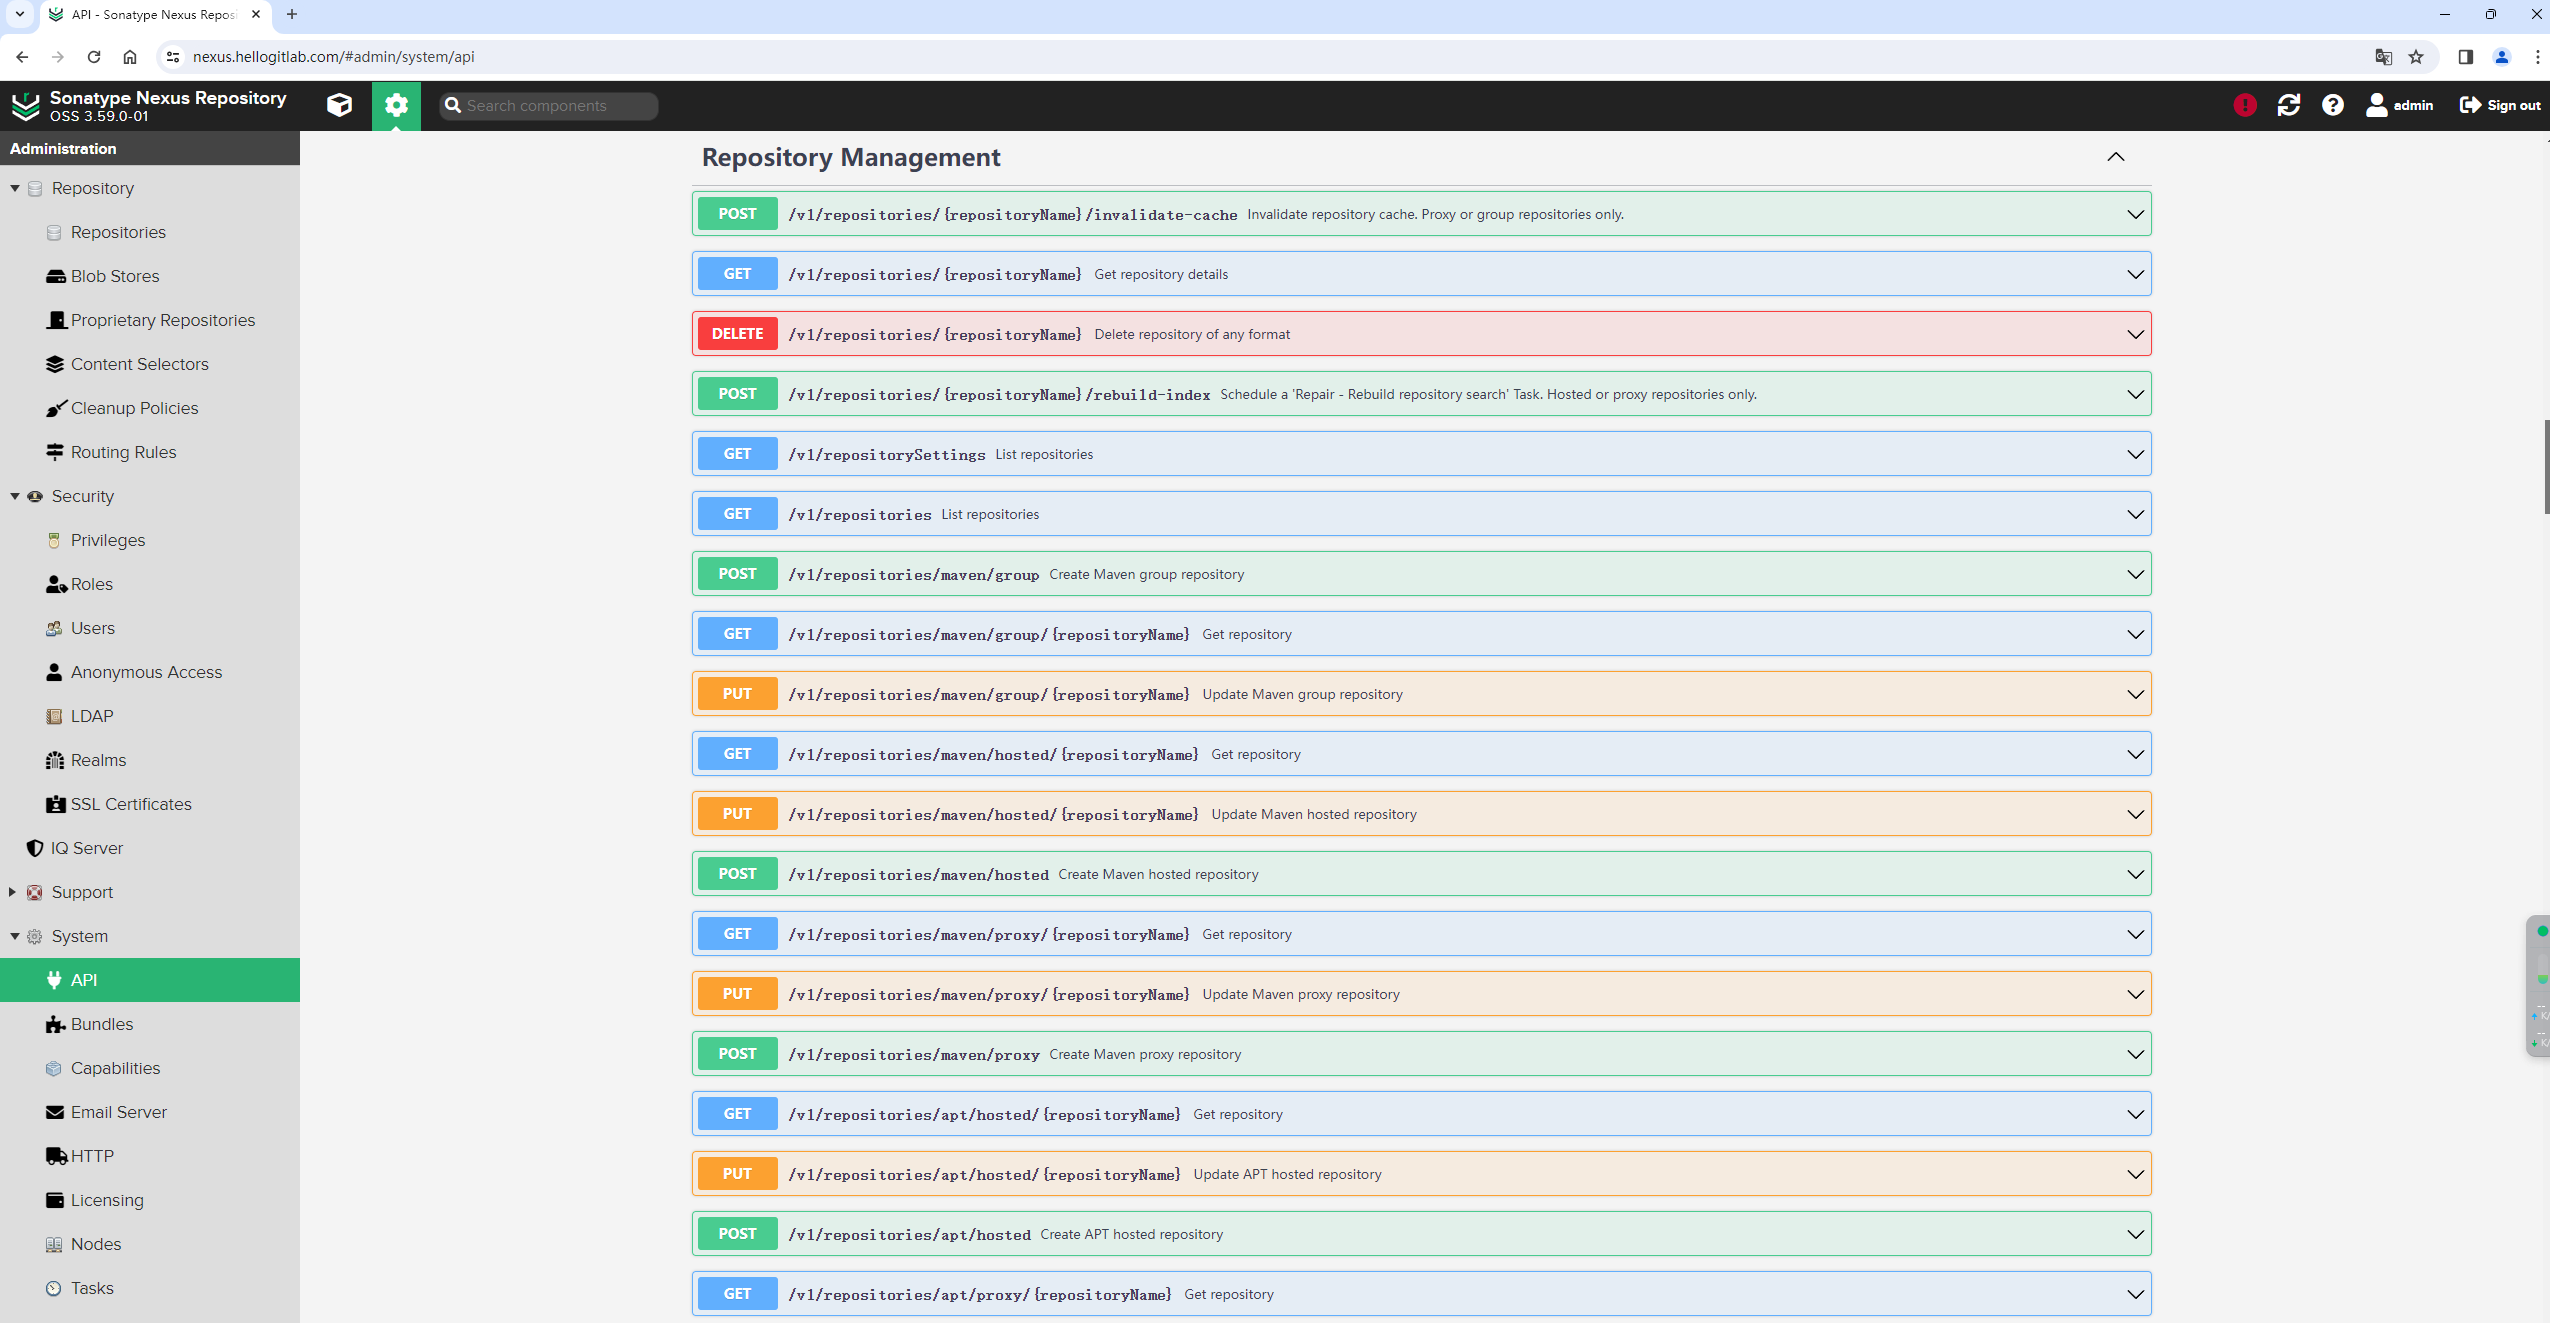The height and width of the screenshot is (1323, 2550).
Task: Open GET apt/proxy/{repositoryName} row
Action: tap(1421, 1294)
